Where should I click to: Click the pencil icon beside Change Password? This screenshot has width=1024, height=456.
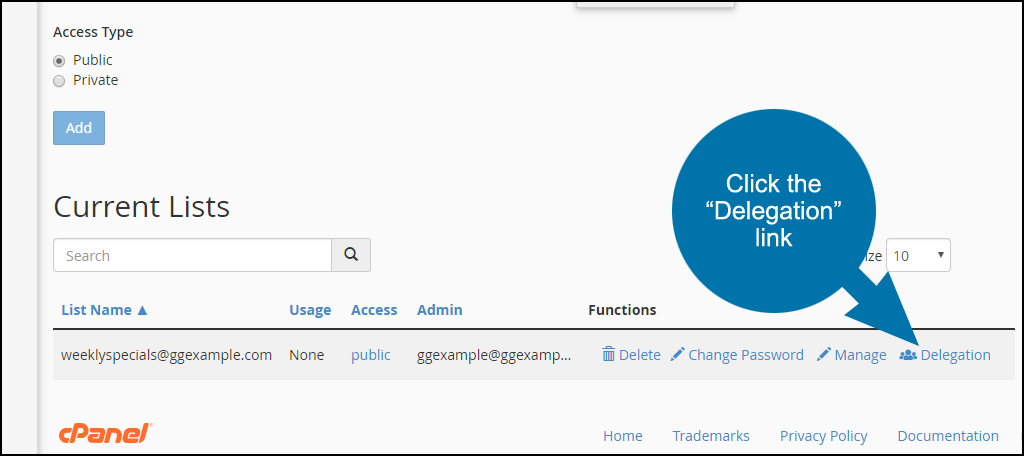click(x=678, y=355)
